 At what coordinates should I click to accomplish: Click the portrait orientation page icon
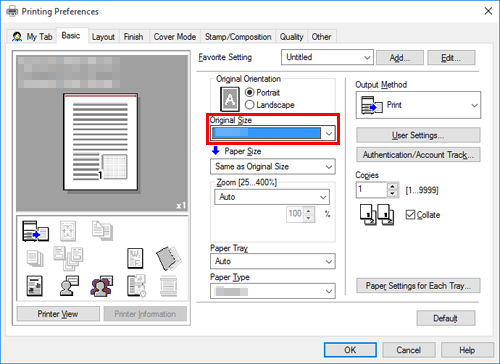pos(230,99)
